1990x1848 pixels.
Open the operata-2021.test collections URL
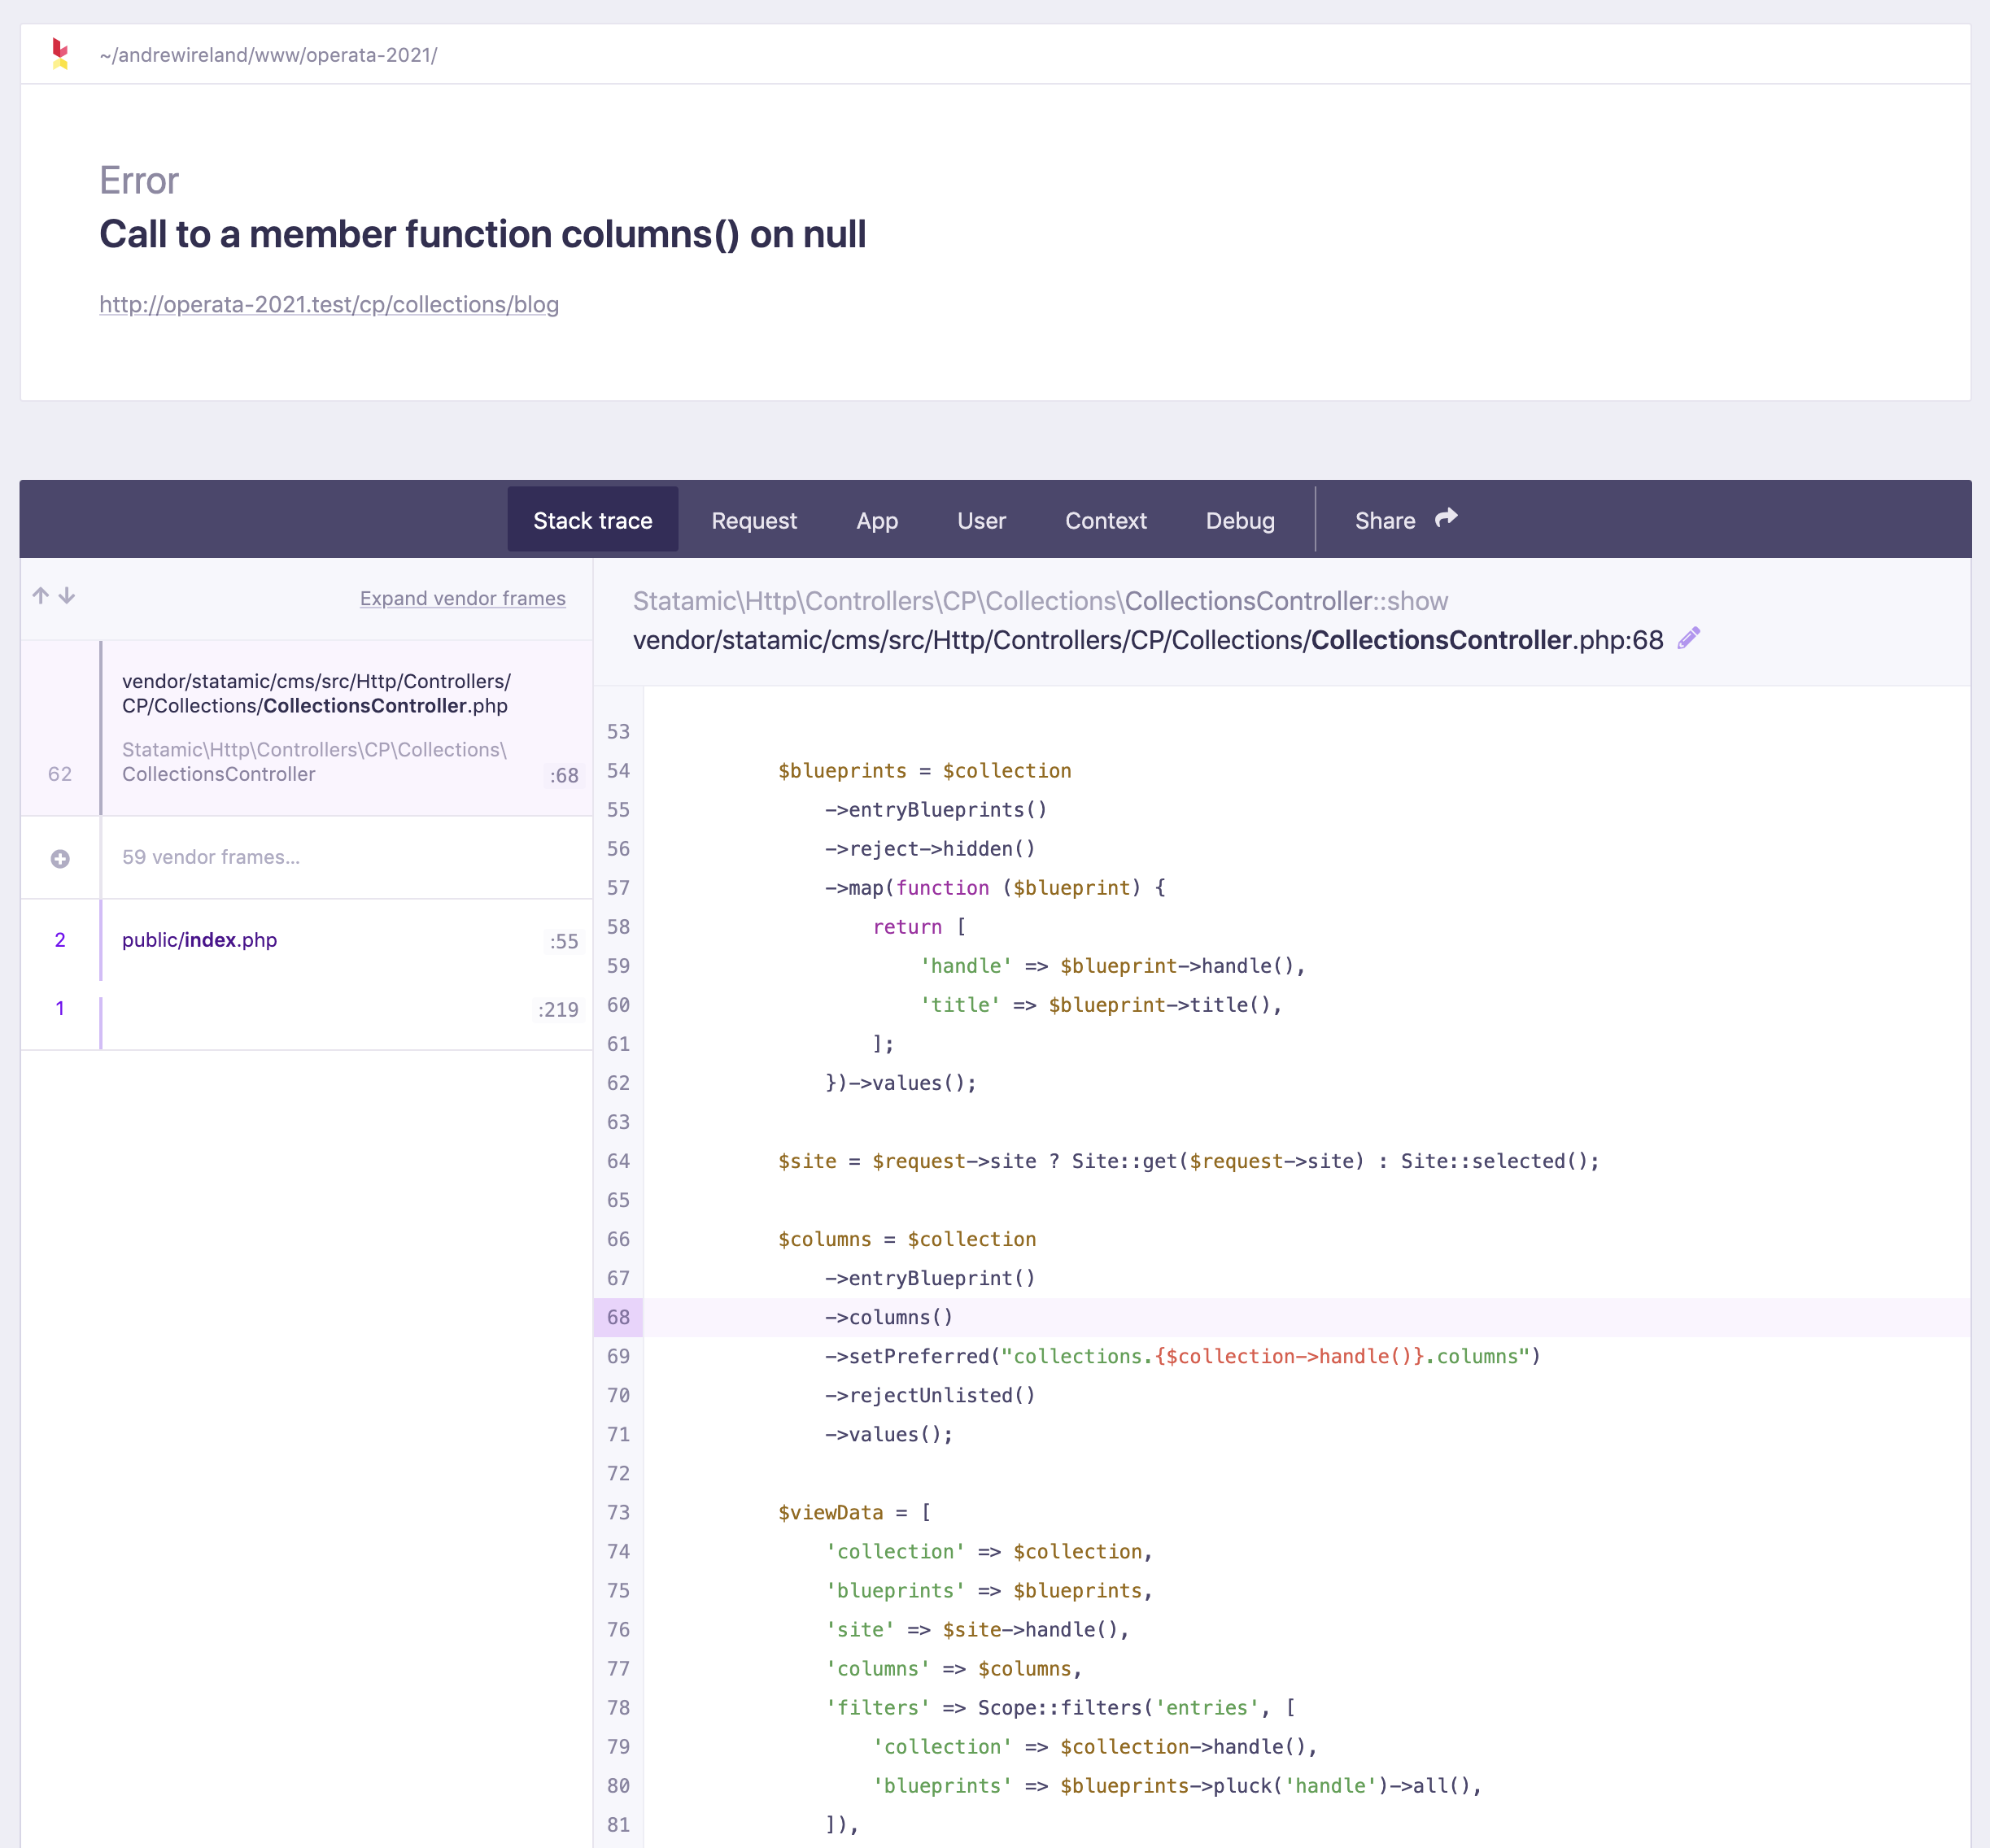tap(329, 305)
